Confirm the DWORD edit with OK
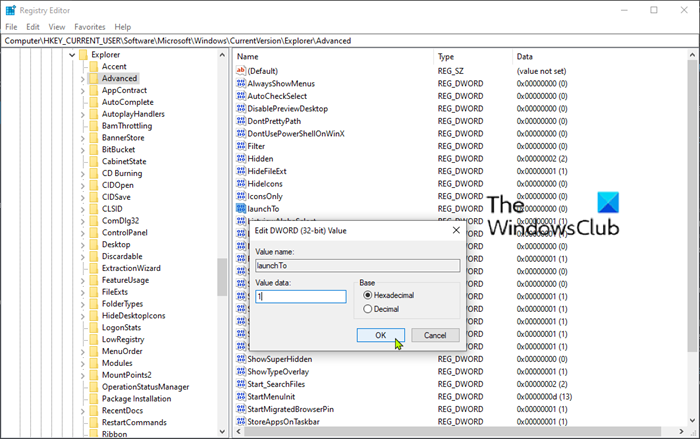Viewport: 700px width, 439px height. [381, 335]
